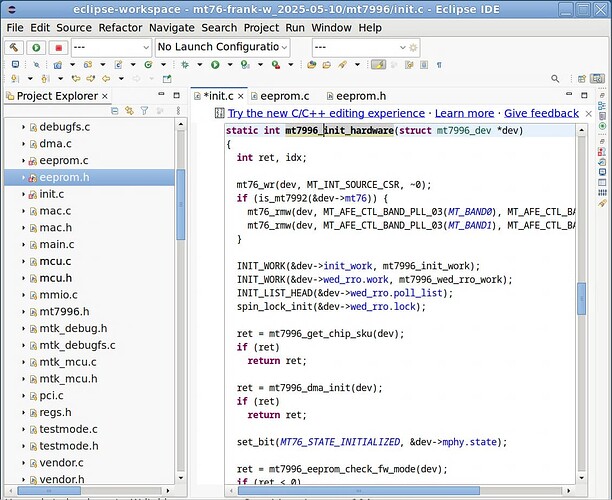Image resolution: width=612 pixels, height=500 pixels.
Task: Click Try the new C/C++ editing experience link
Action: [x=326, y=114]
